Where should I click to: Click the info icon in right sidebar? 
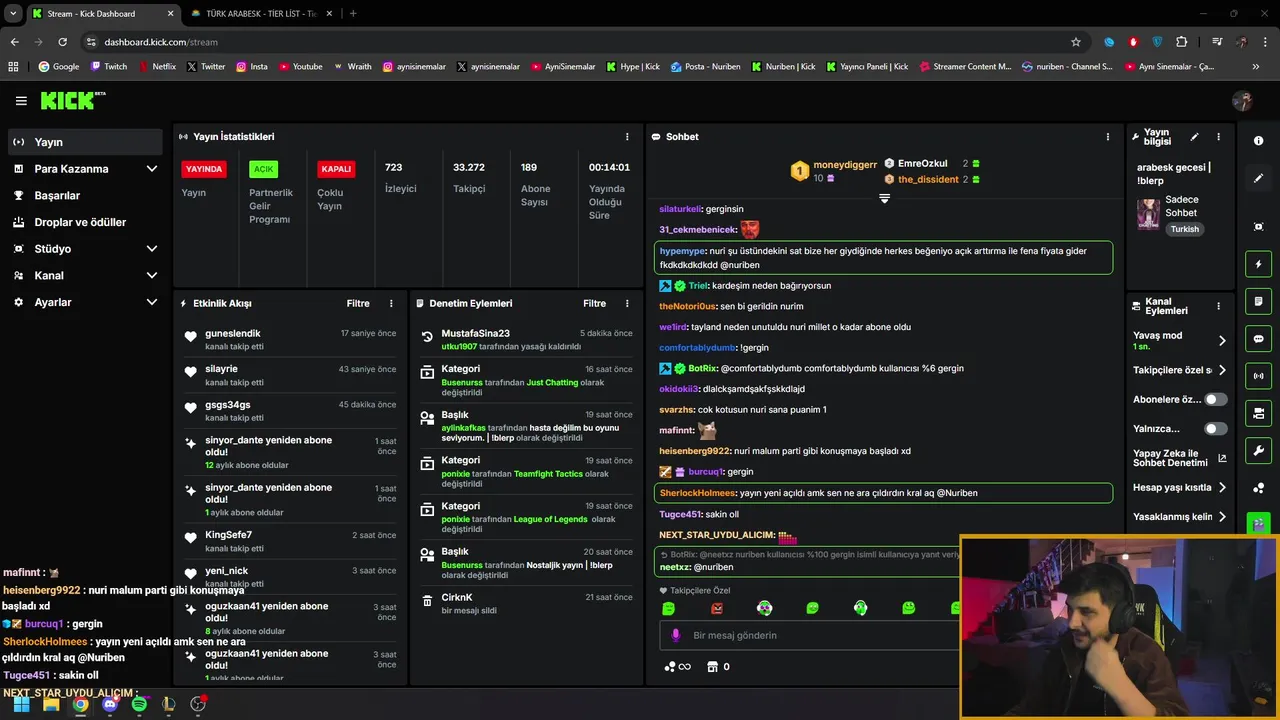(x=1258, y=141)
